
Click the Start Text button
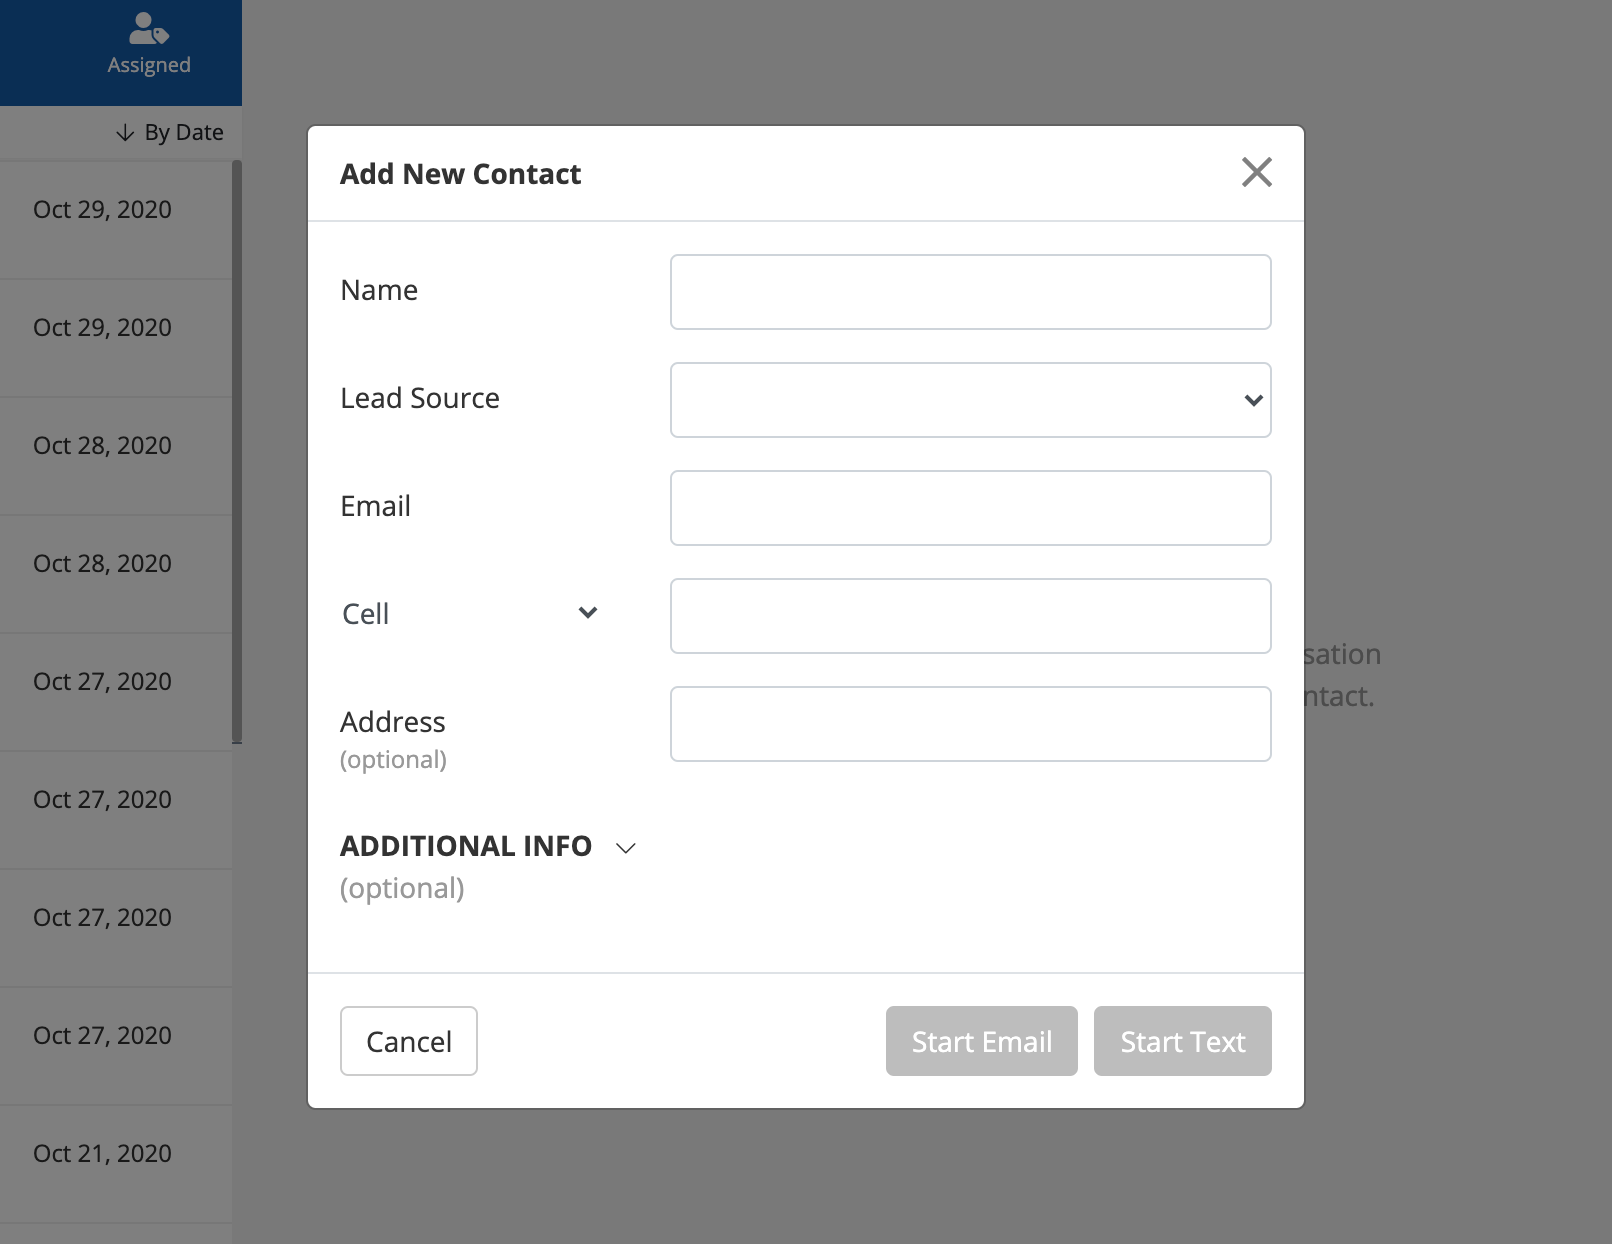click(x=1182, y=1041)
